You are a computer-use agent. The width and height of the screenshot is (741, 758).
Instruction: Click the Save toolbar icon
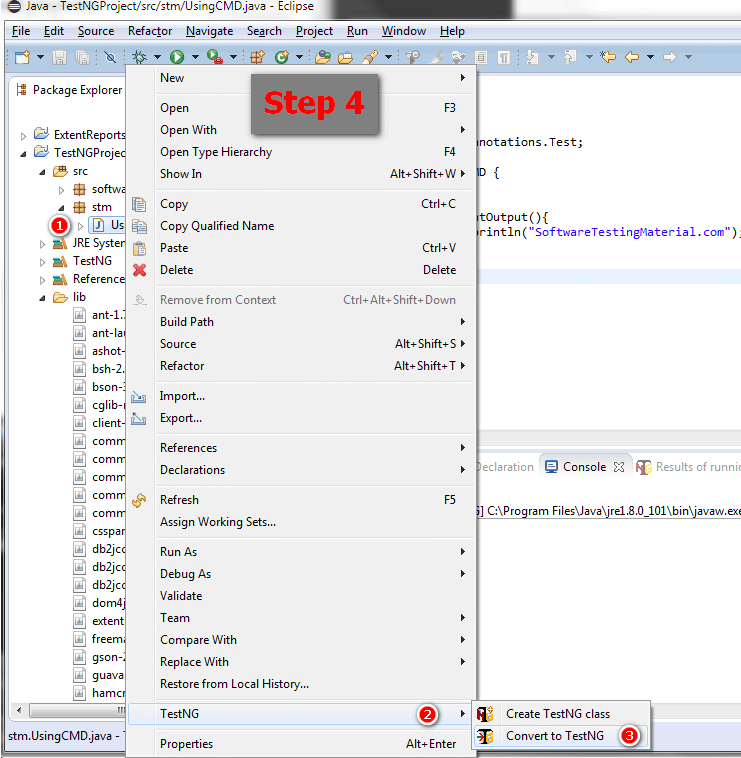tap(59, 58)
